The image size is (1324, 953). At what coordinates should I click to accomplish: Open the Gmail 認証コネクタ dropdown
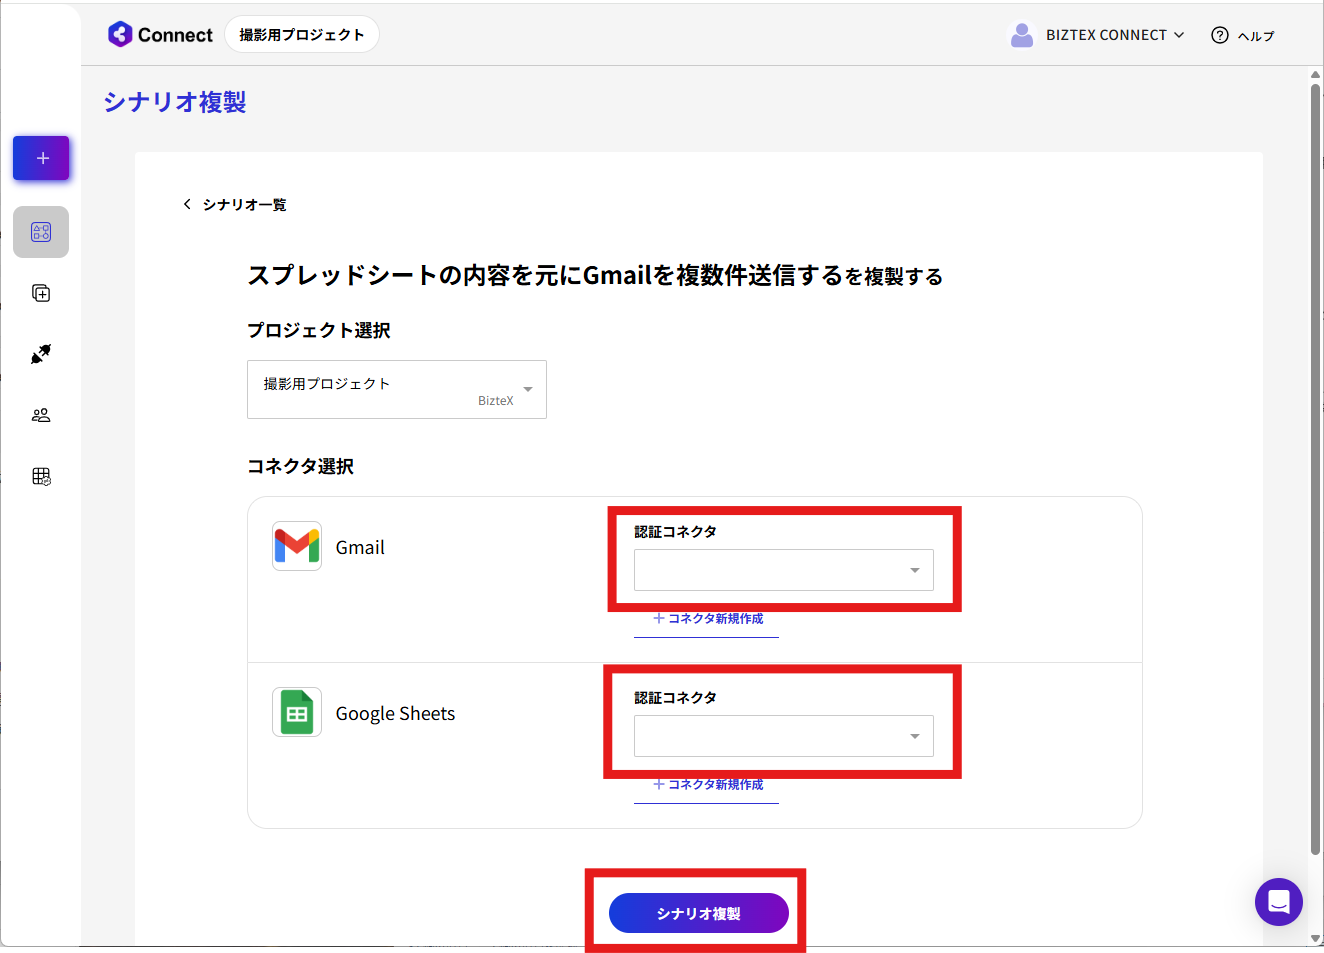coord(784,570)
